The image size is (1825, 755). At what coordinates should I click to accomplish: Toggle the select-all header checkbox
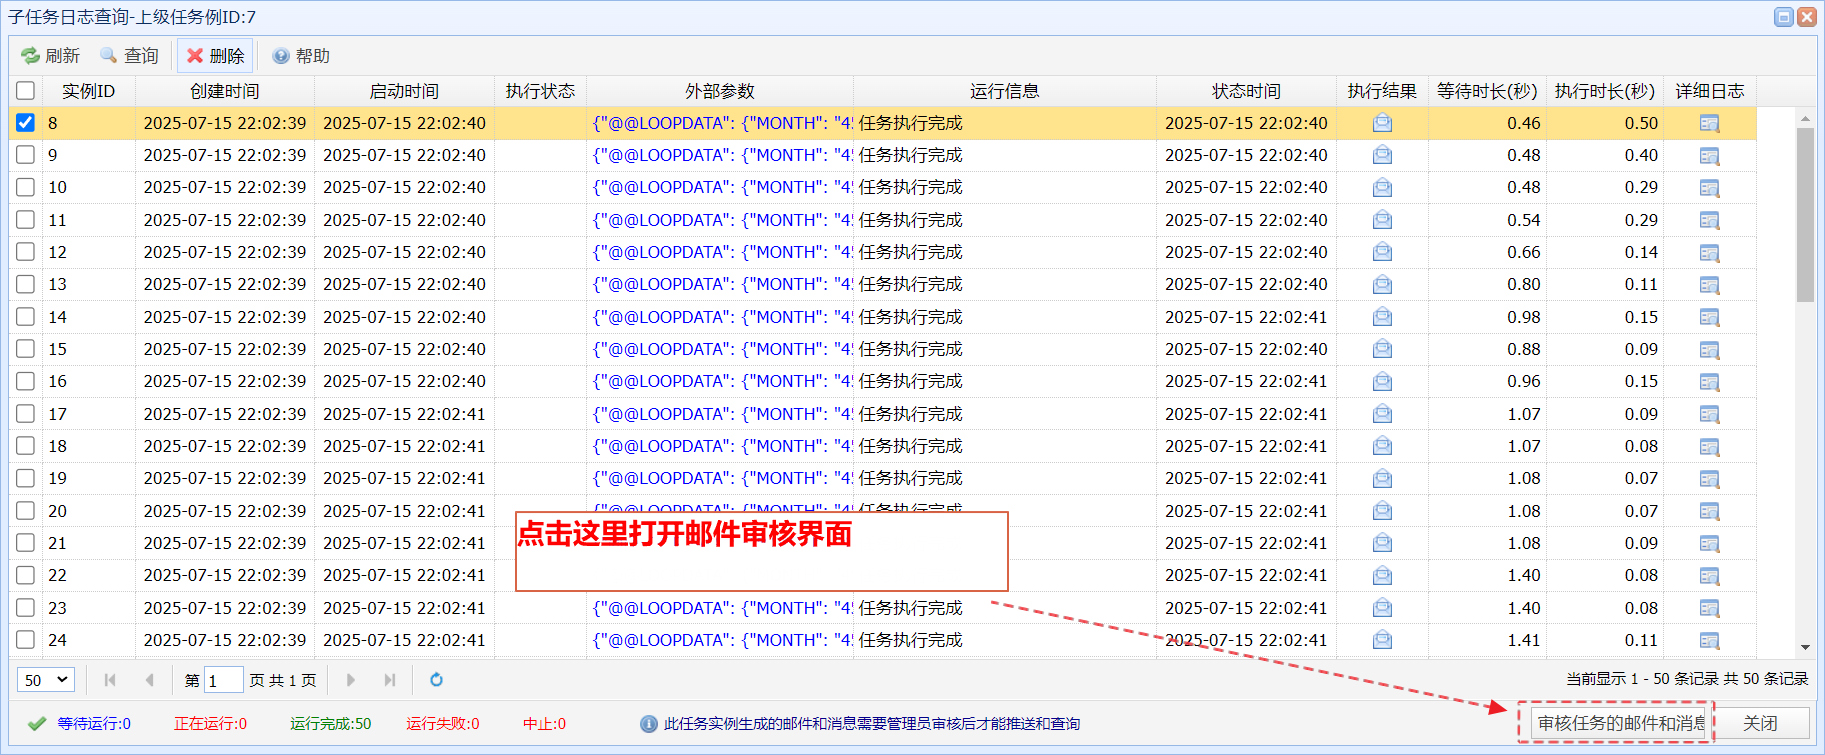point(26,91)
